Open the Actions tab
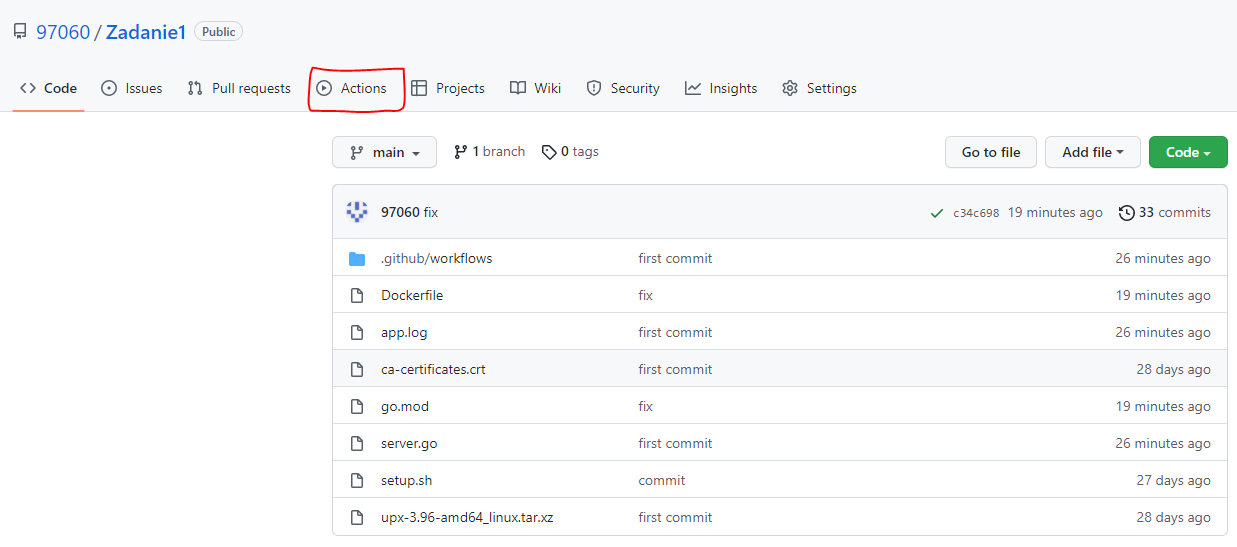The height and width of the screenshot is (547, 1237). pyautogui.click(x=351, y=88)
